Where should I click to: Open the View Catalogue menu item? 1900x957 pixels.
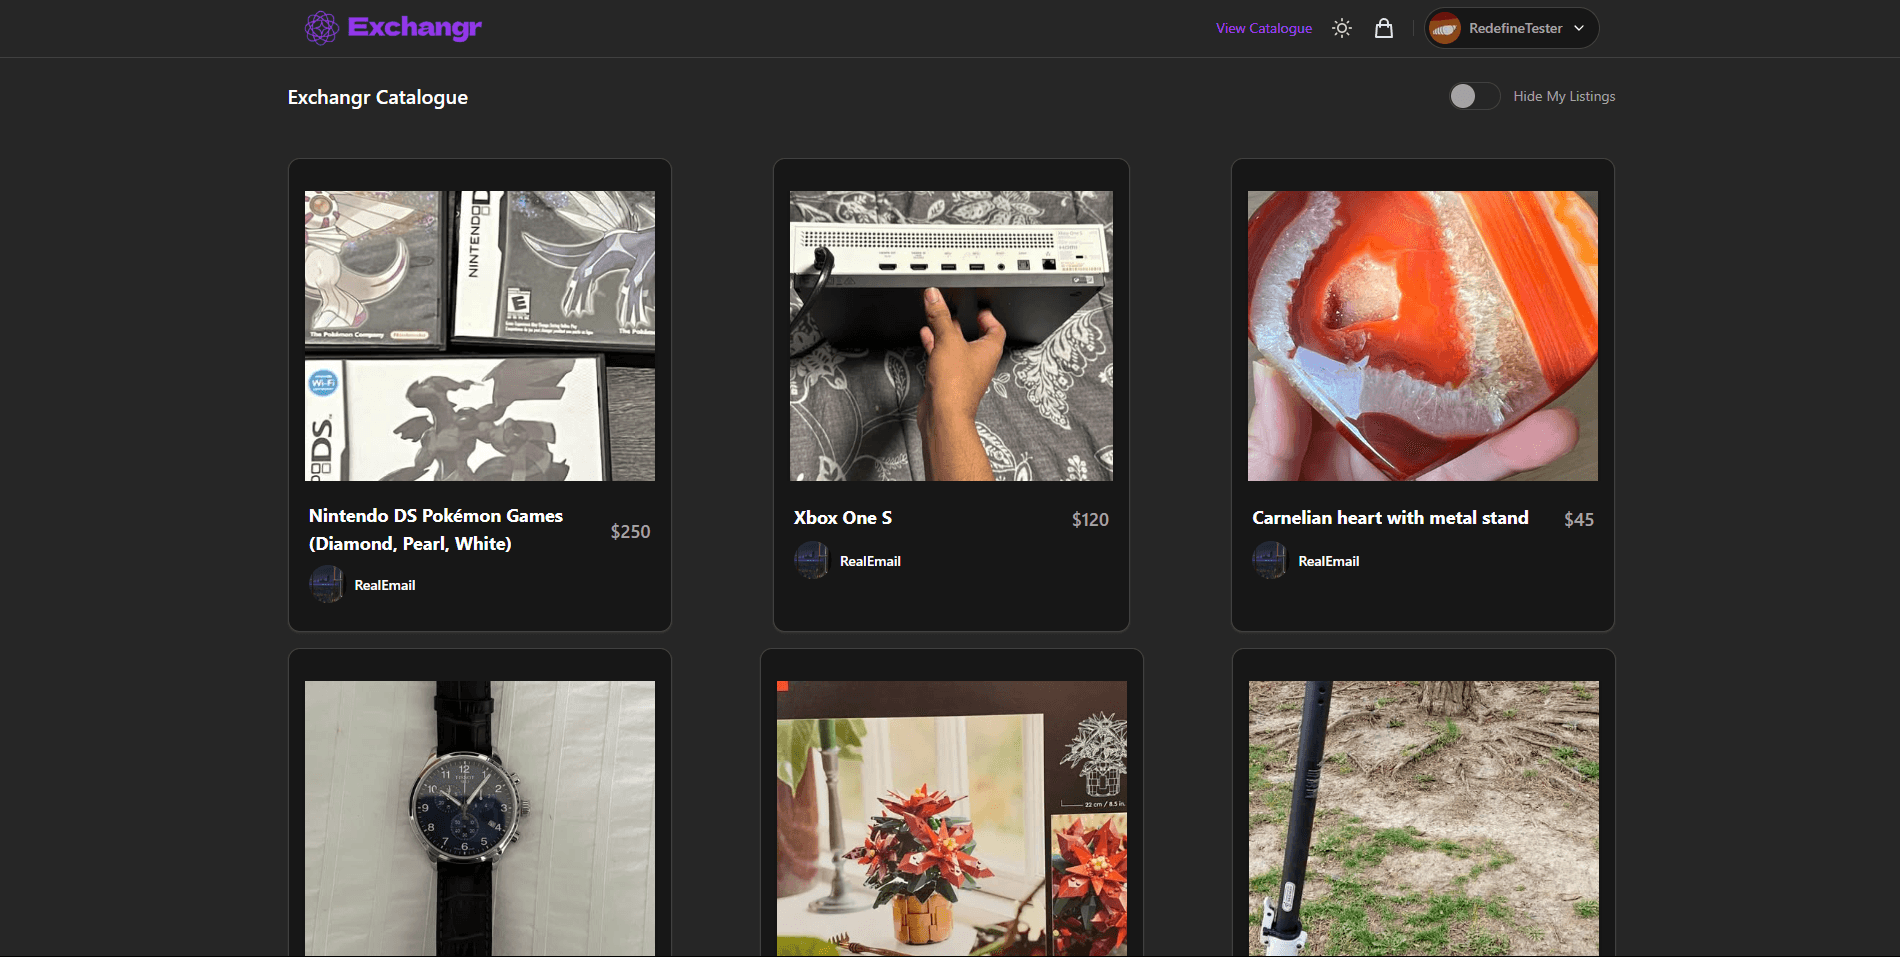1263,28
